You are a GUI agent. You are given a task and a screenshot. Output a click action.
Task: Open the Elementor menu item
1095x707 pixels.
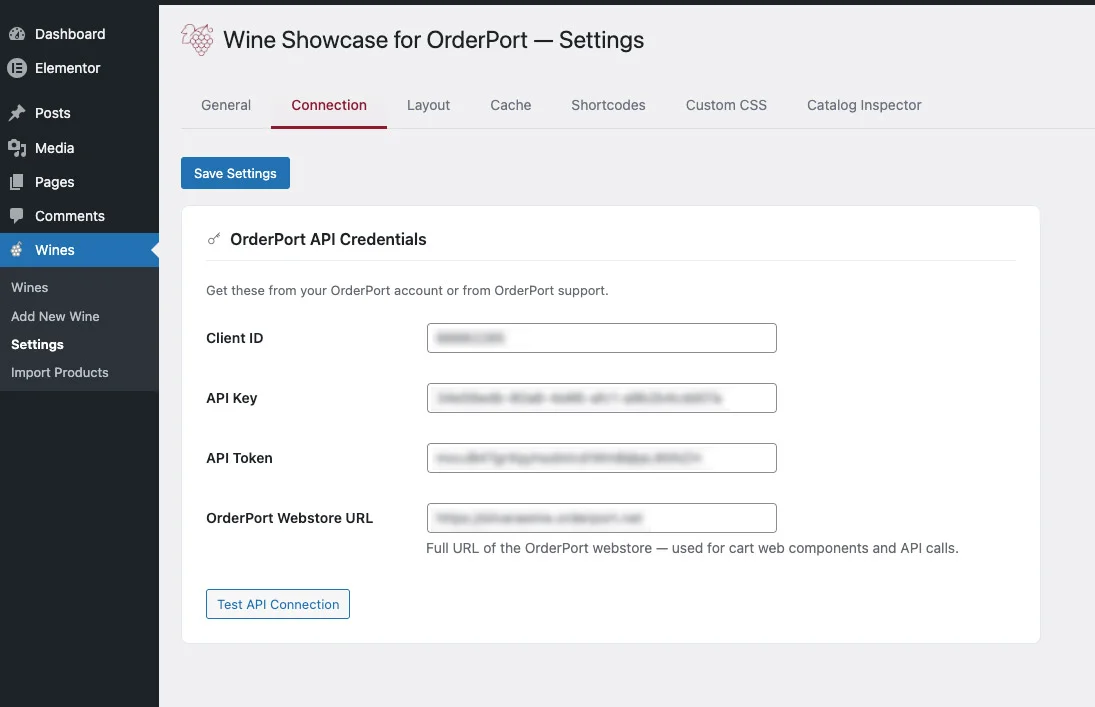[x=80, y=68]
